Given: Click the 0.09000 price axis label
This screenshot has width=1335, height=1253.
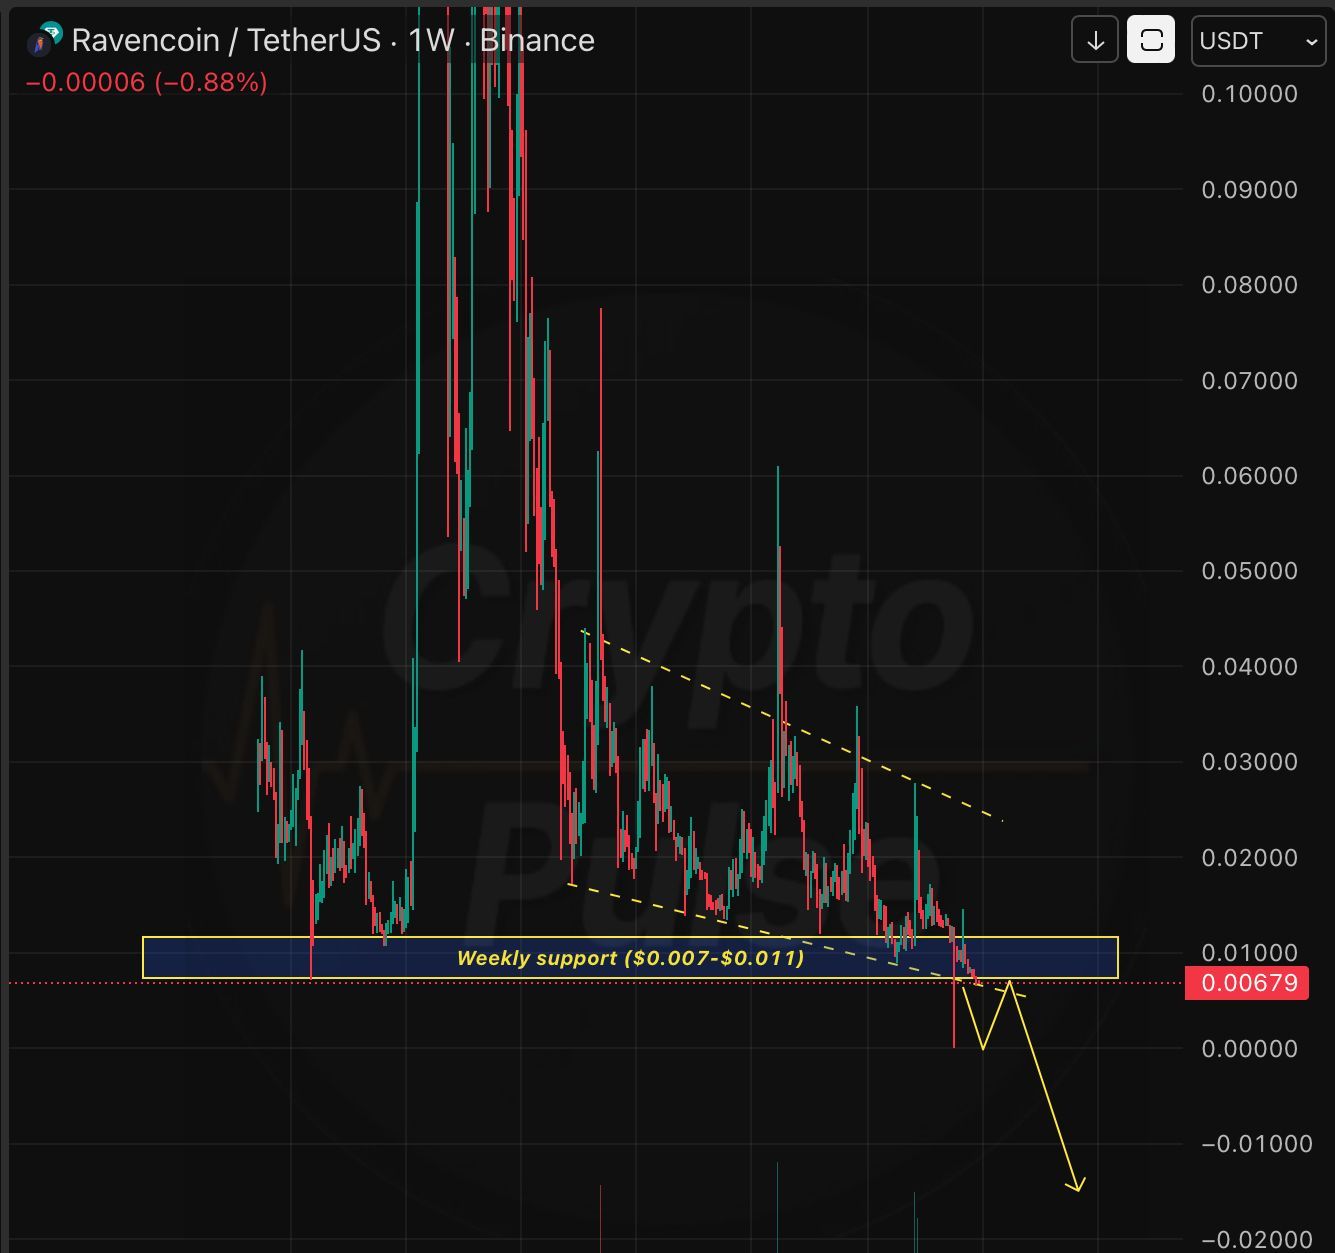Looking at the screenshot, I should [x=1249, y=190].
